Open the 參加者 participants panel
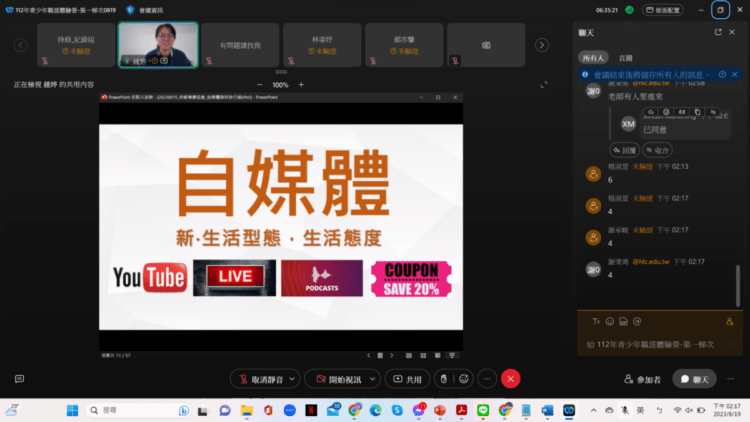 pyautogui.click(x=642, y=379)
